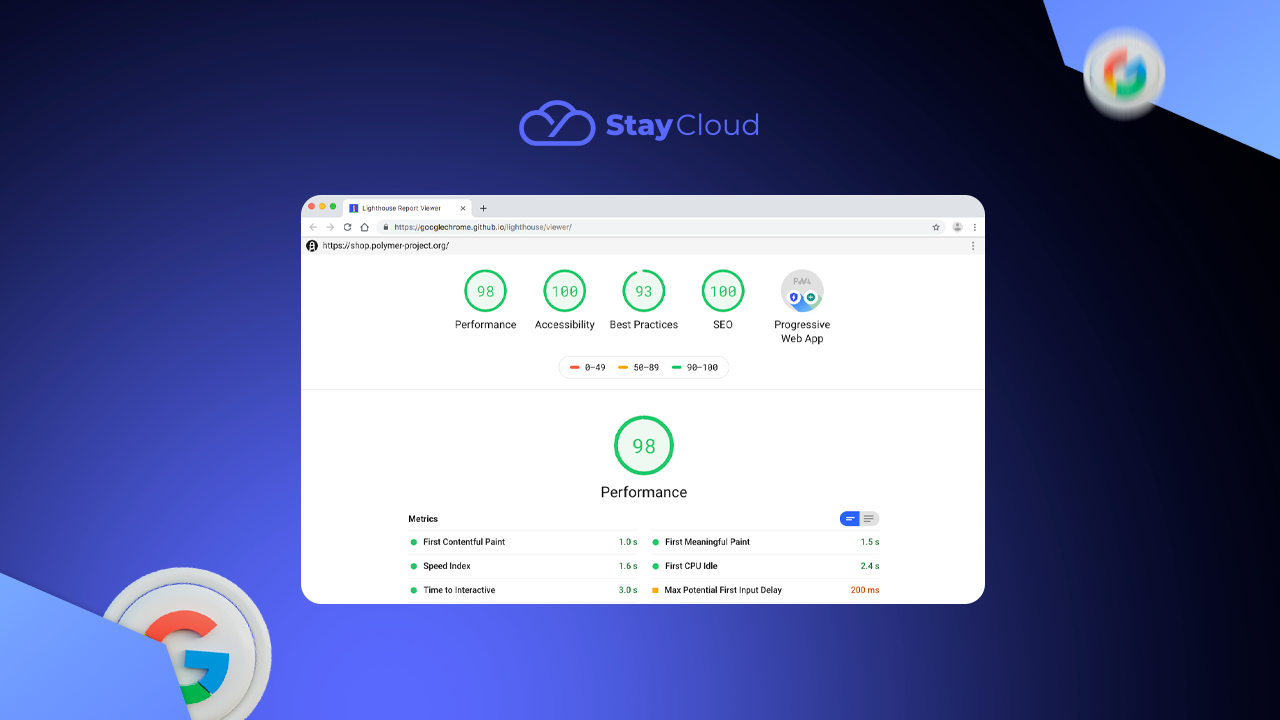Screen dimensions: 1280x720
Task: Go back using the browser back arrow
Action: 313,227
